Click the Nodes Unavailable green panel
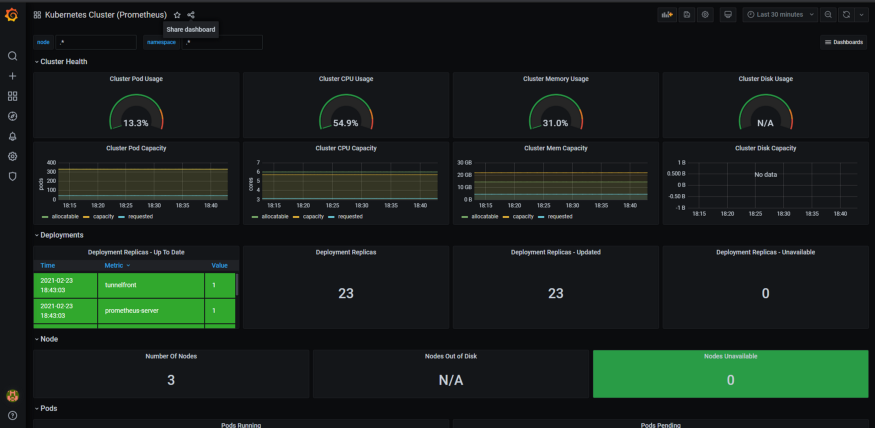875x428 pixels. click(730, 374)
